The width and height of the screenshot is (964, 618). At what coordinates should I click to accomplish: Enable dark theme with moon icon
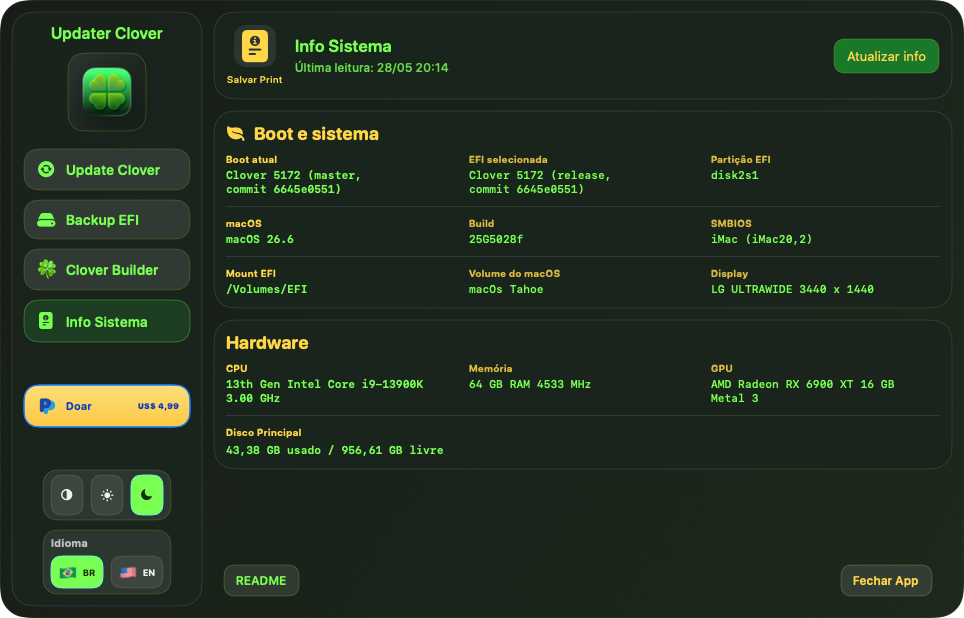[x=147, y=494]
